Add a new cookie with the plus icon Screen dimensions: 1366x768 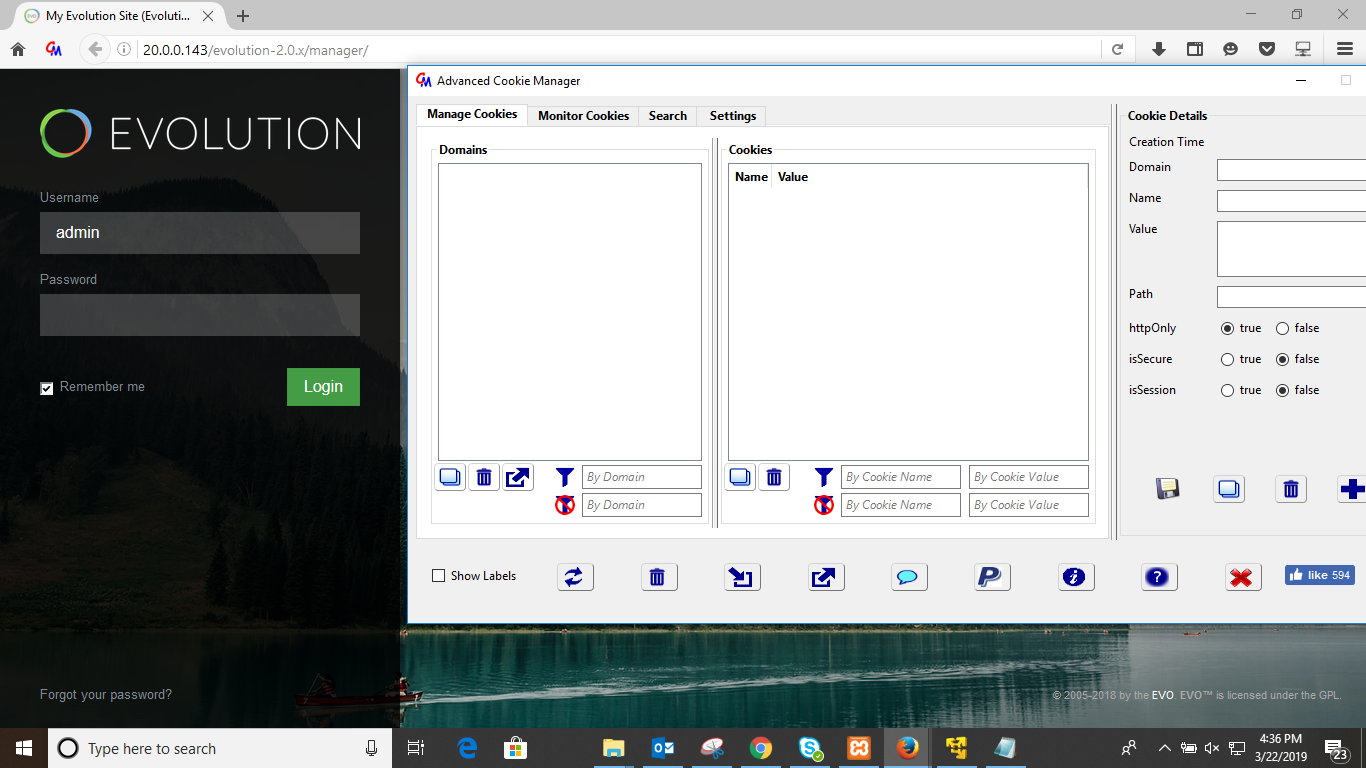(x=1353, y=489)
